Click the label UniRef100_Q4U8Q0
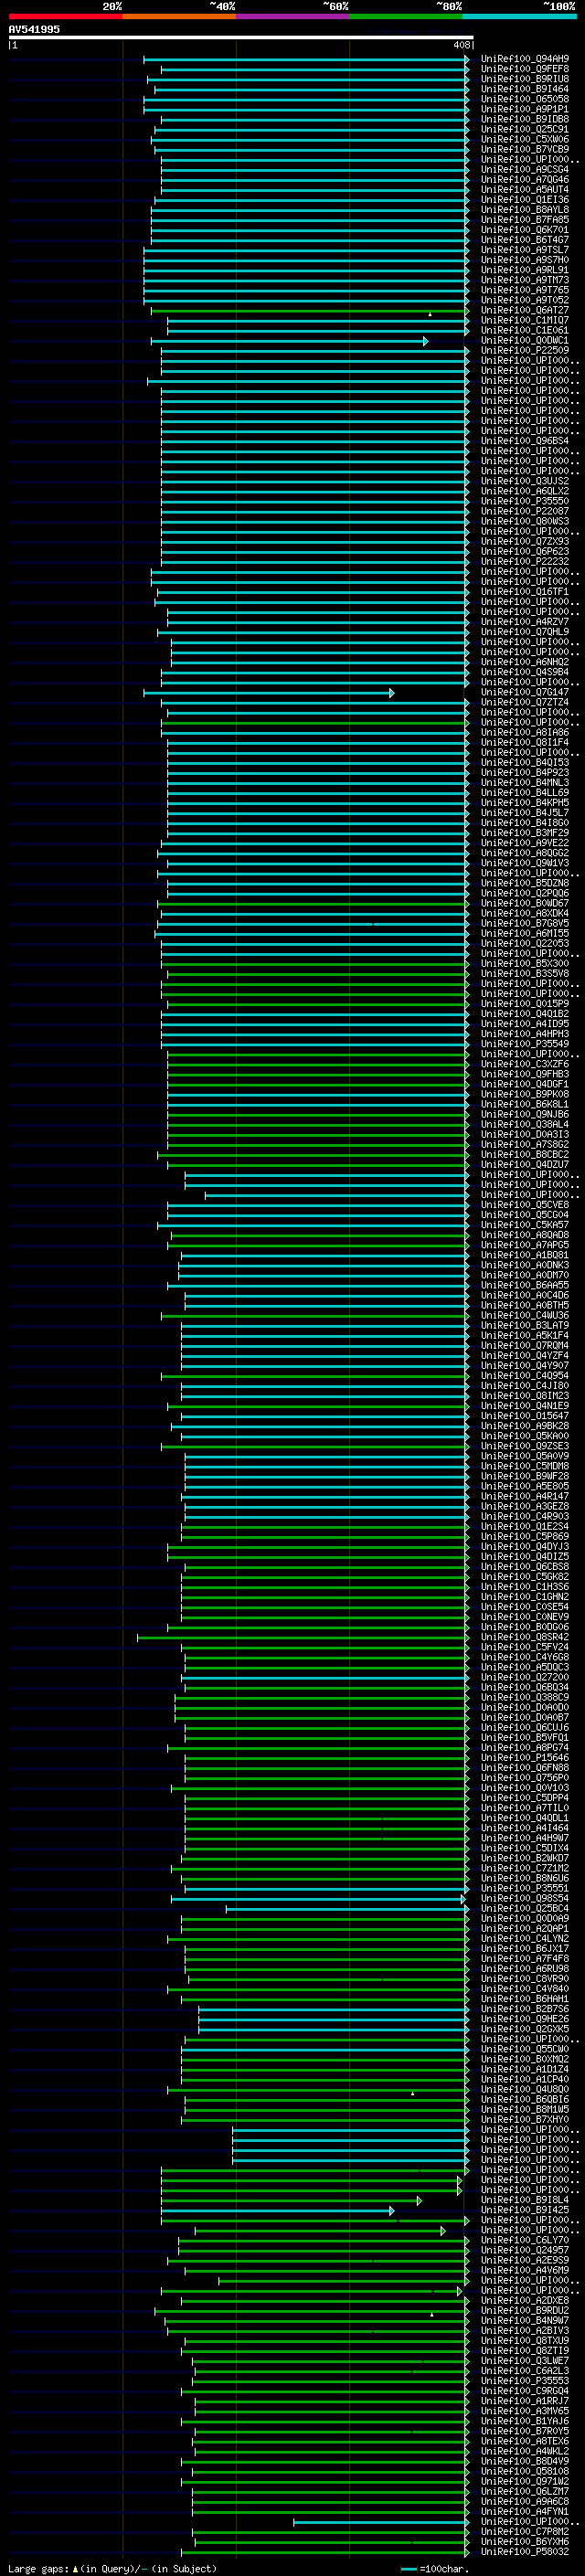Image resolution: width=585 pixels, height=2576 pixels. (x=525, y=2089)
